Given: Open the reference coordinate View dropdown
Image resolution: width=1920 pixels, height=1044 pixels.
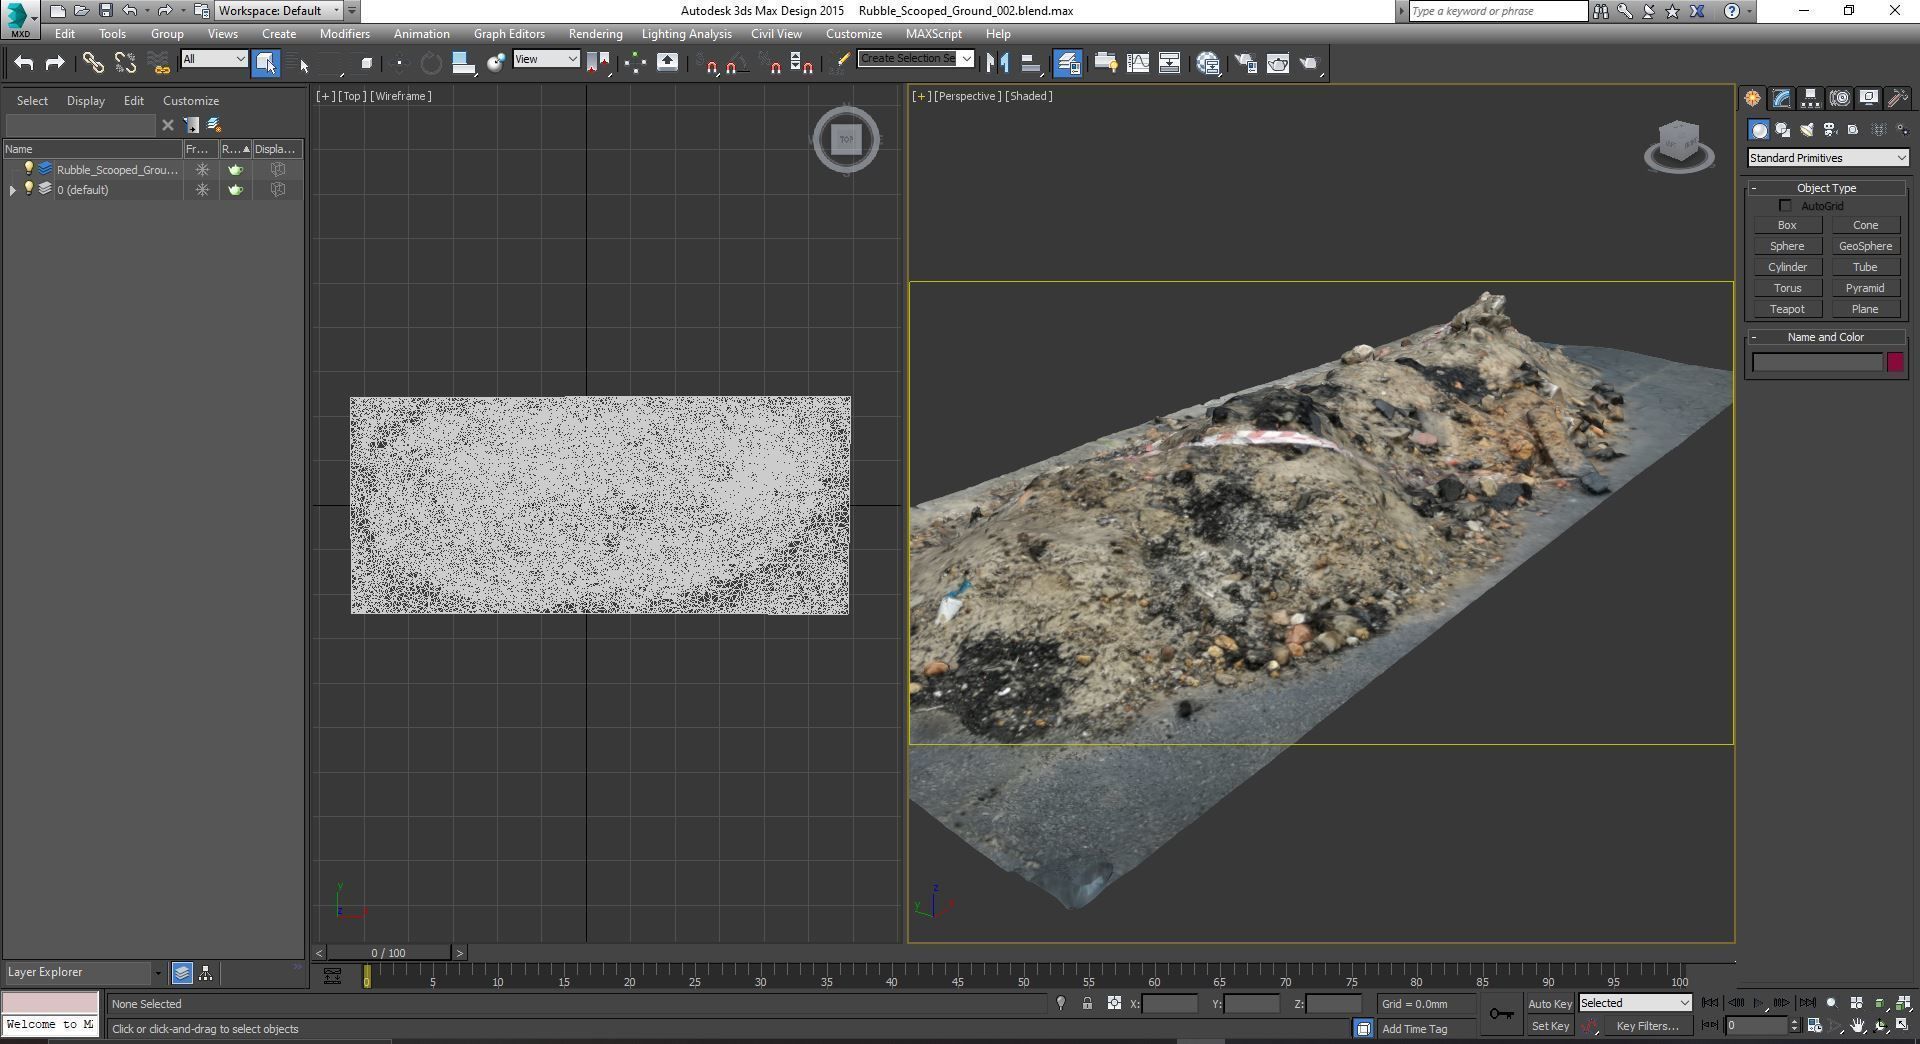Looking at the screenshot, I should pyautogui.click(x=546, y=59).
